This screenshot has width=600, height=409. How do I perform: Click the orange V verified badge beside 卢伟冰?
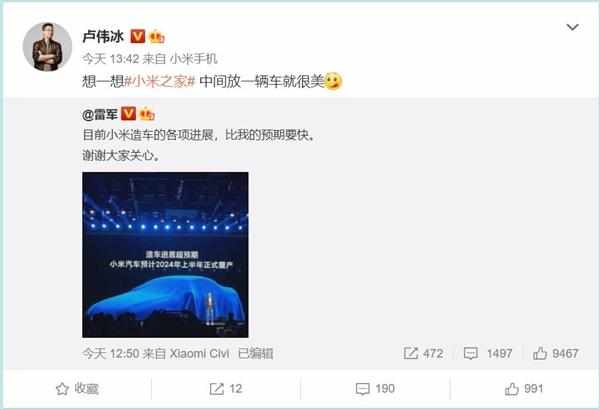pos(137,36)
